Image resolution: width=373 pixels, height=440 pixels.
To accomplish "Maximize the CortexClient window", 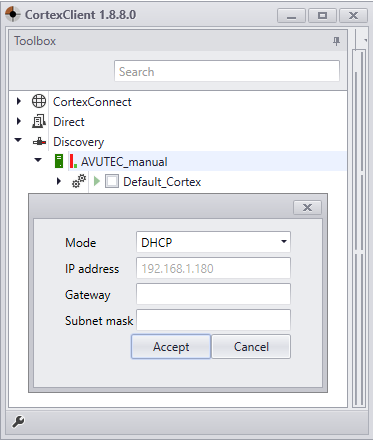I will [322, 16].
